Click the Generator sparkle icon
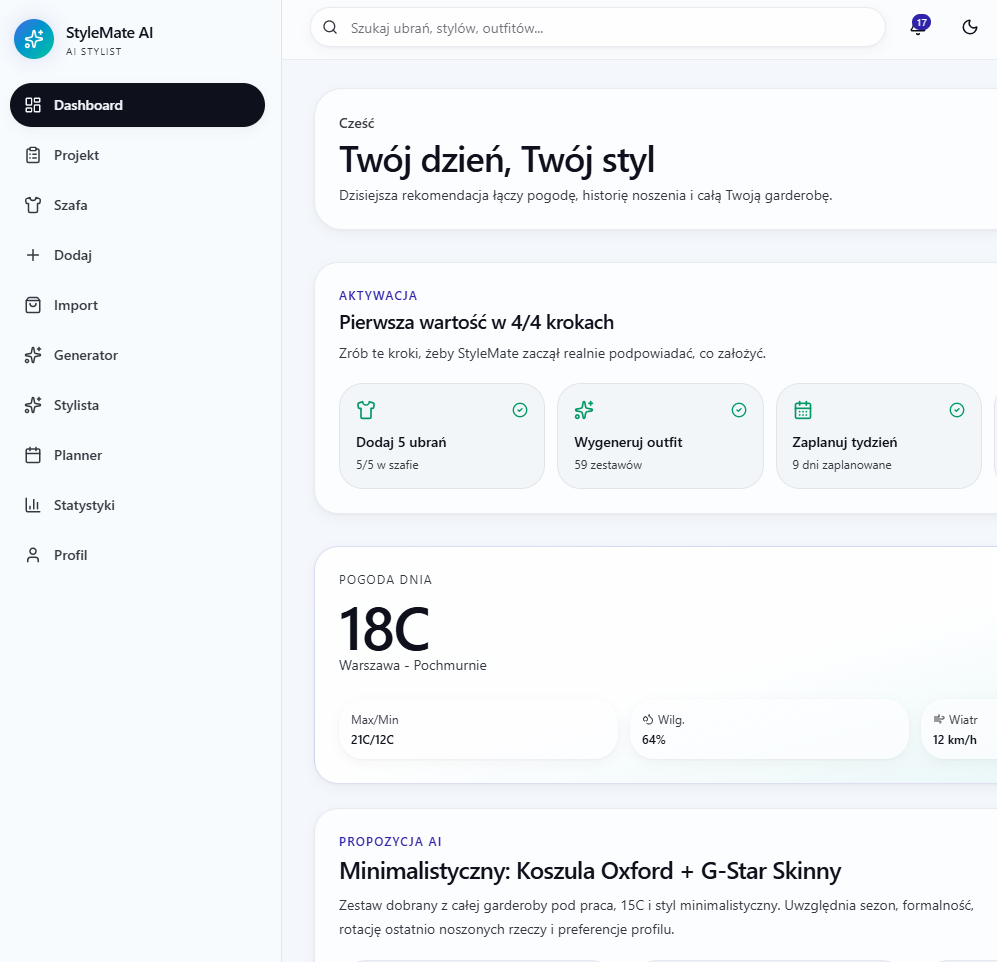Viewport: 997px width, 962px height. [33, 355]
